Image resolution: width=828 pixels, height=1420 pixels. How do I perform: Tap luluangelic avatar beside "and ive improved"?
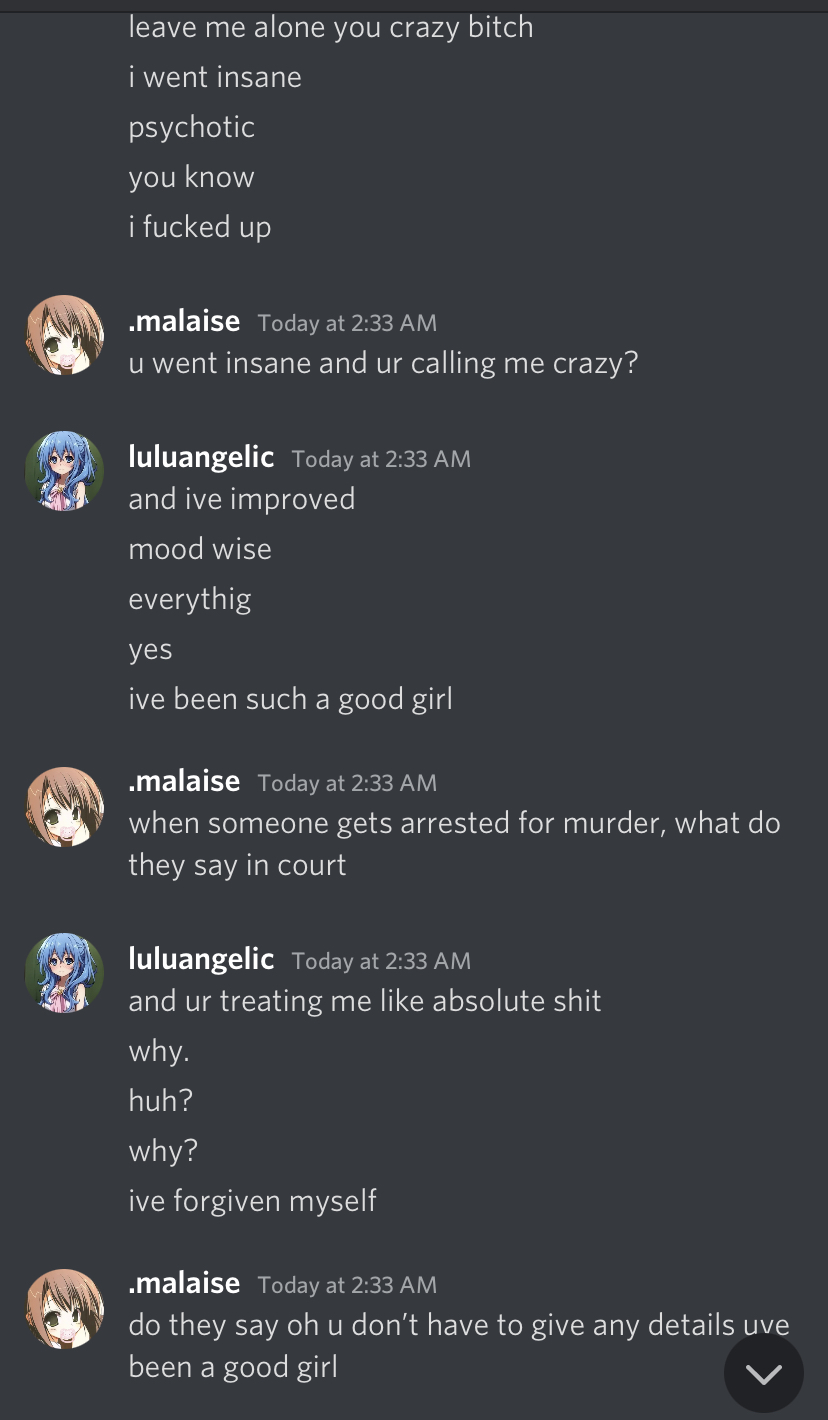pos(65,471)
